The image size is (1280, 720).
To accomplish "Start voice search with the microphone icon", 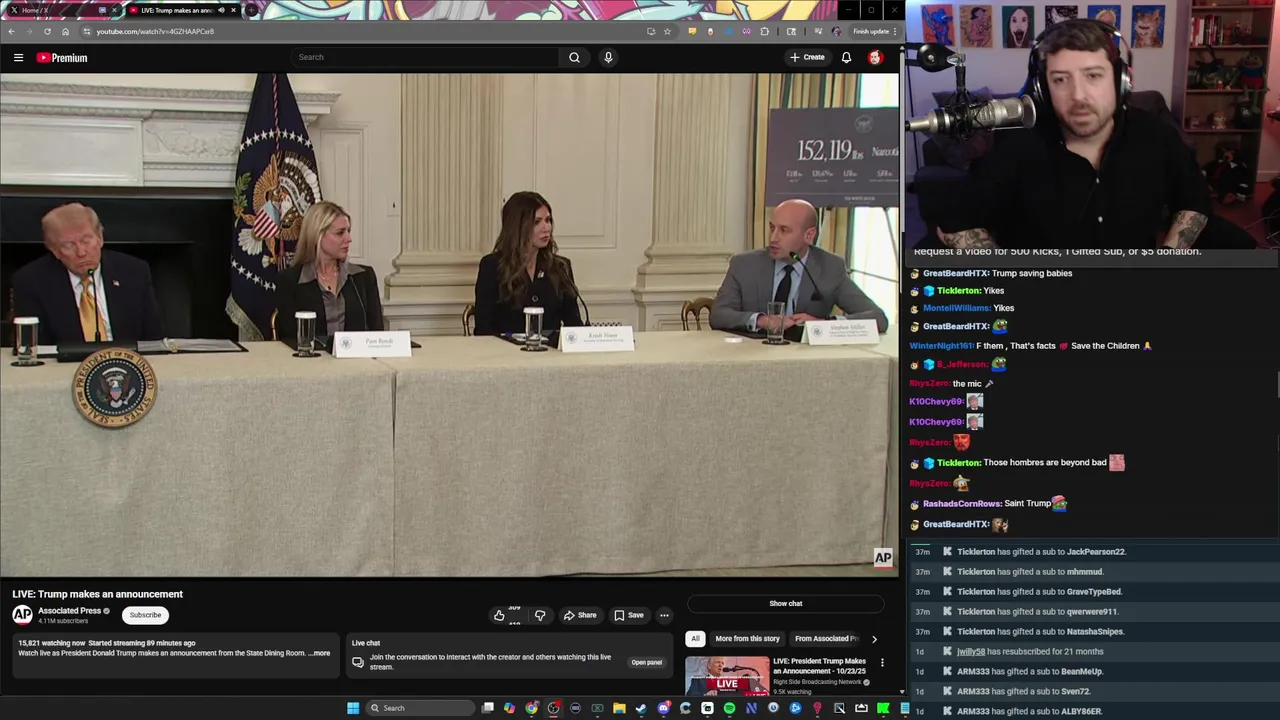I will pyautogui.click(x=608, y=57).
